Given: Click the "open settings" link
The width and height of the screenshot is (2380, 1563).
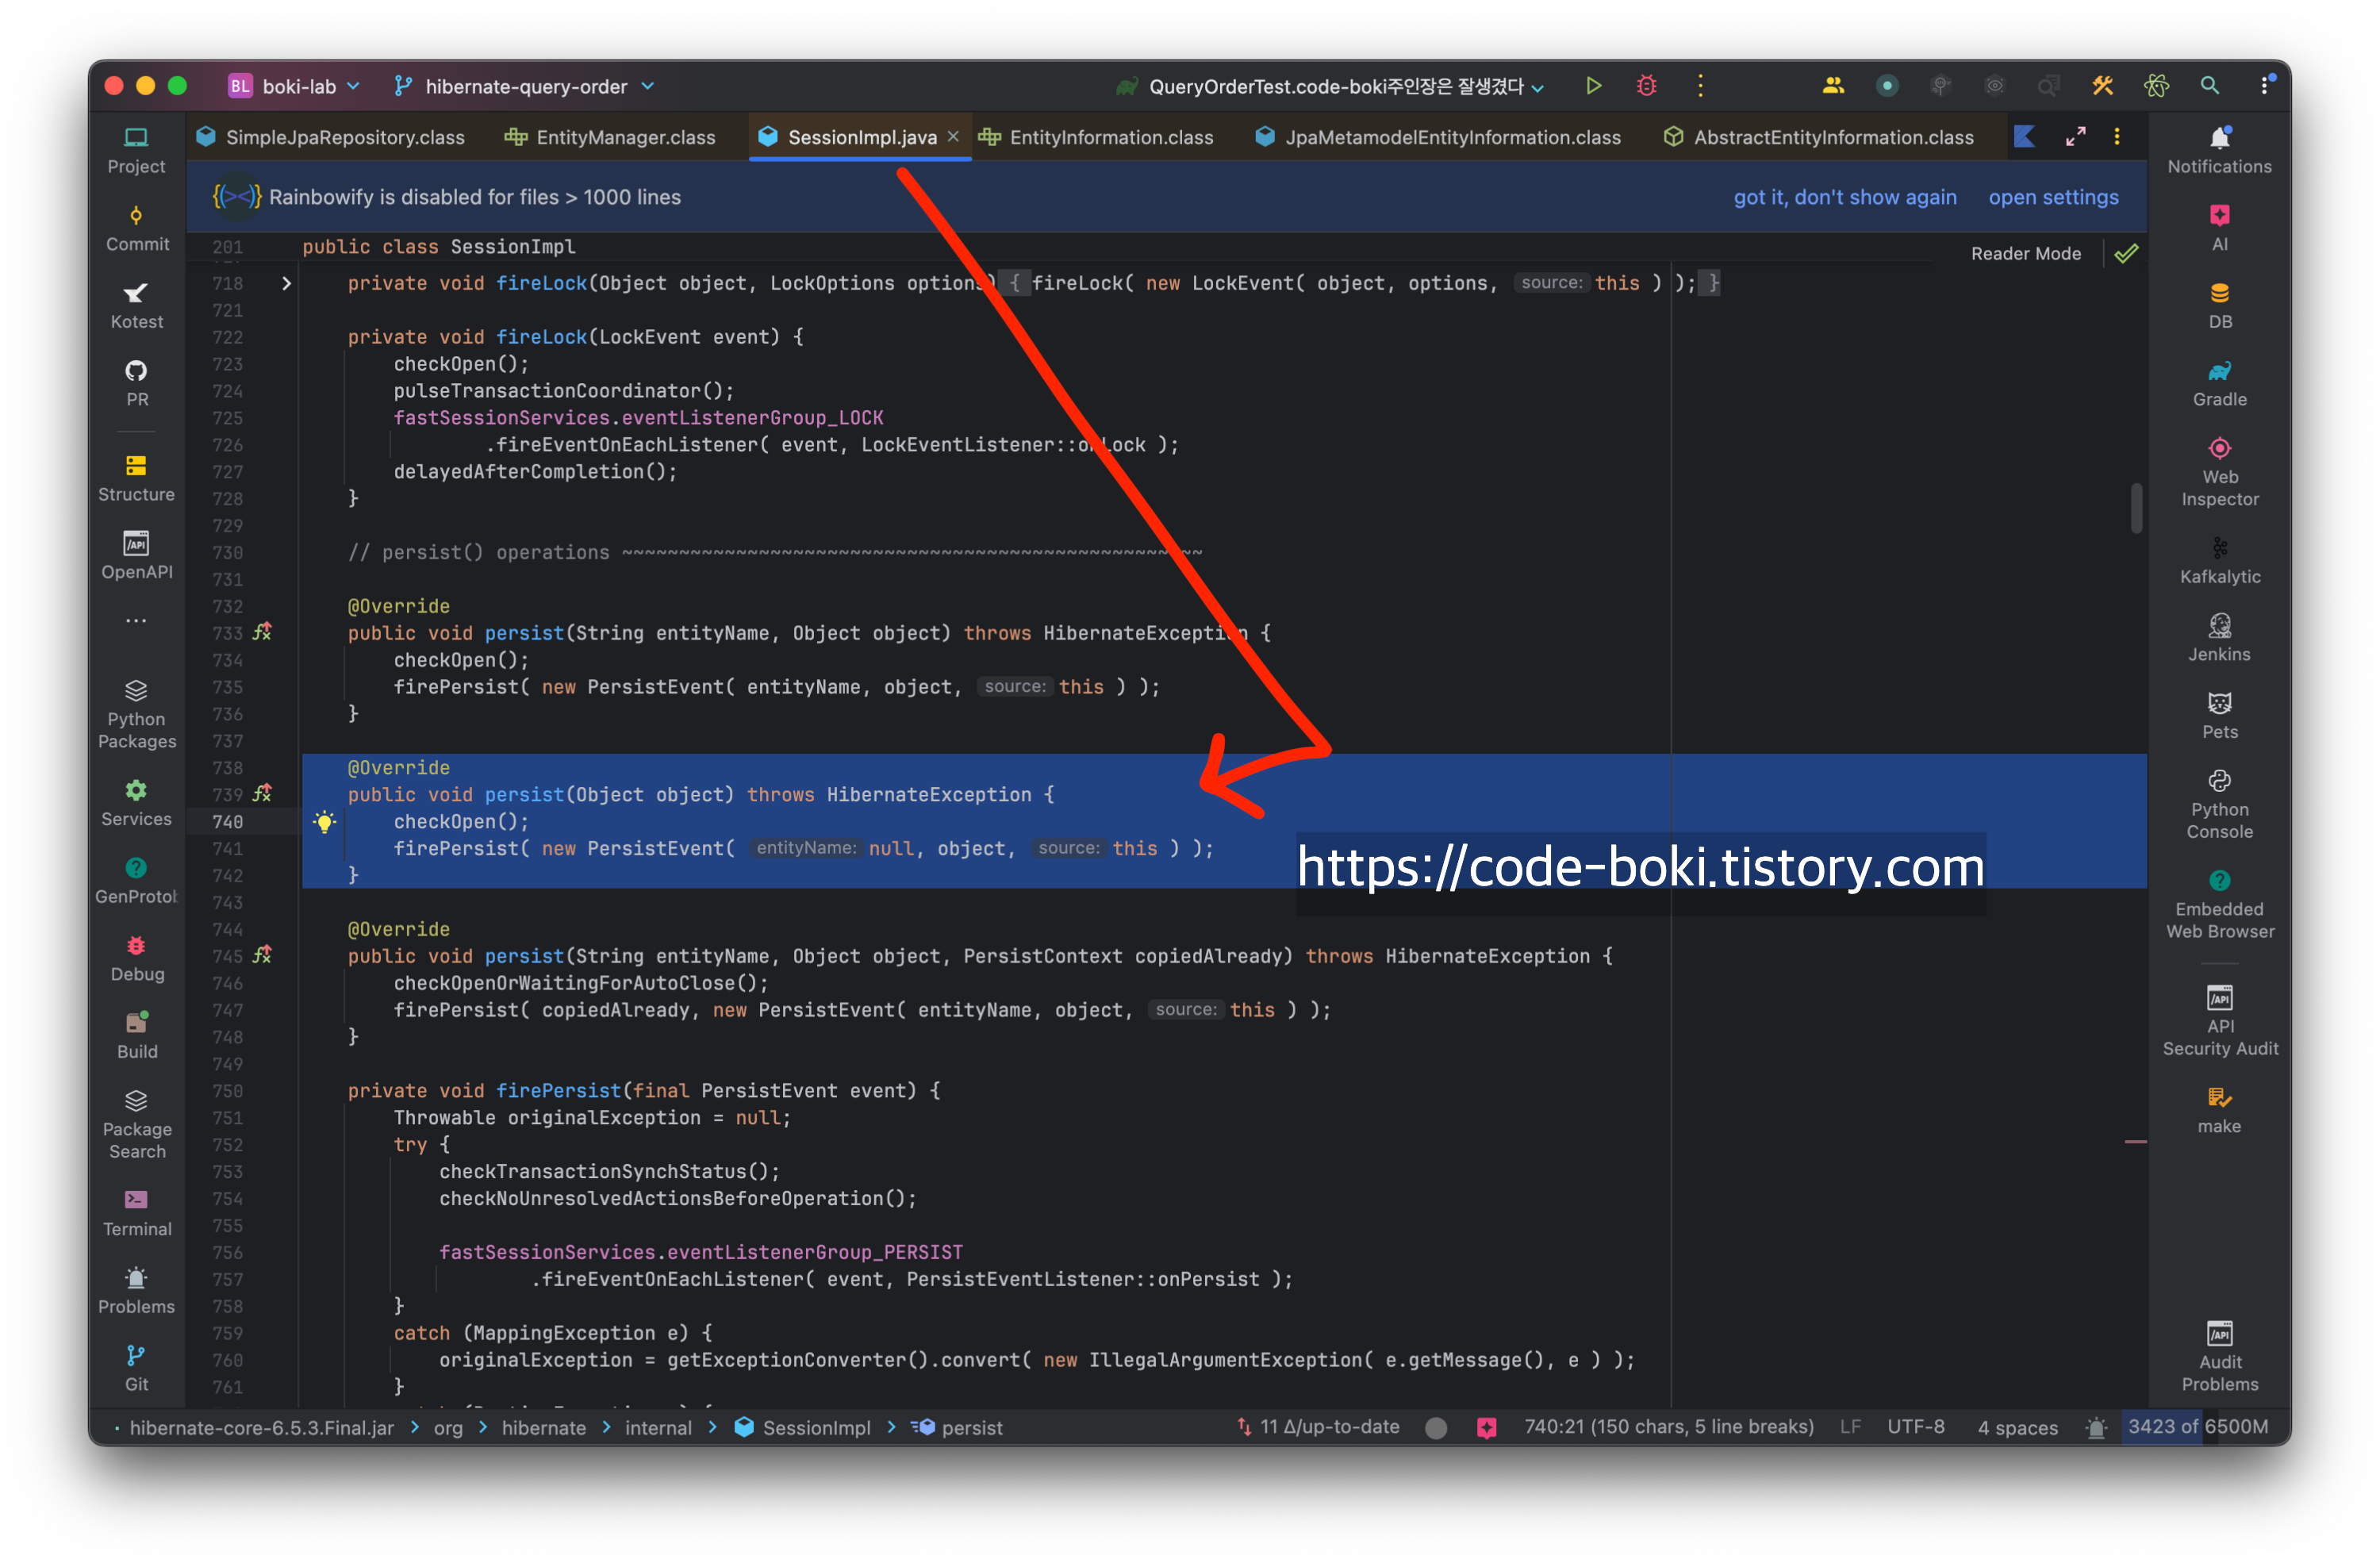Looking at the screenshot, I should coord(2052,197).
